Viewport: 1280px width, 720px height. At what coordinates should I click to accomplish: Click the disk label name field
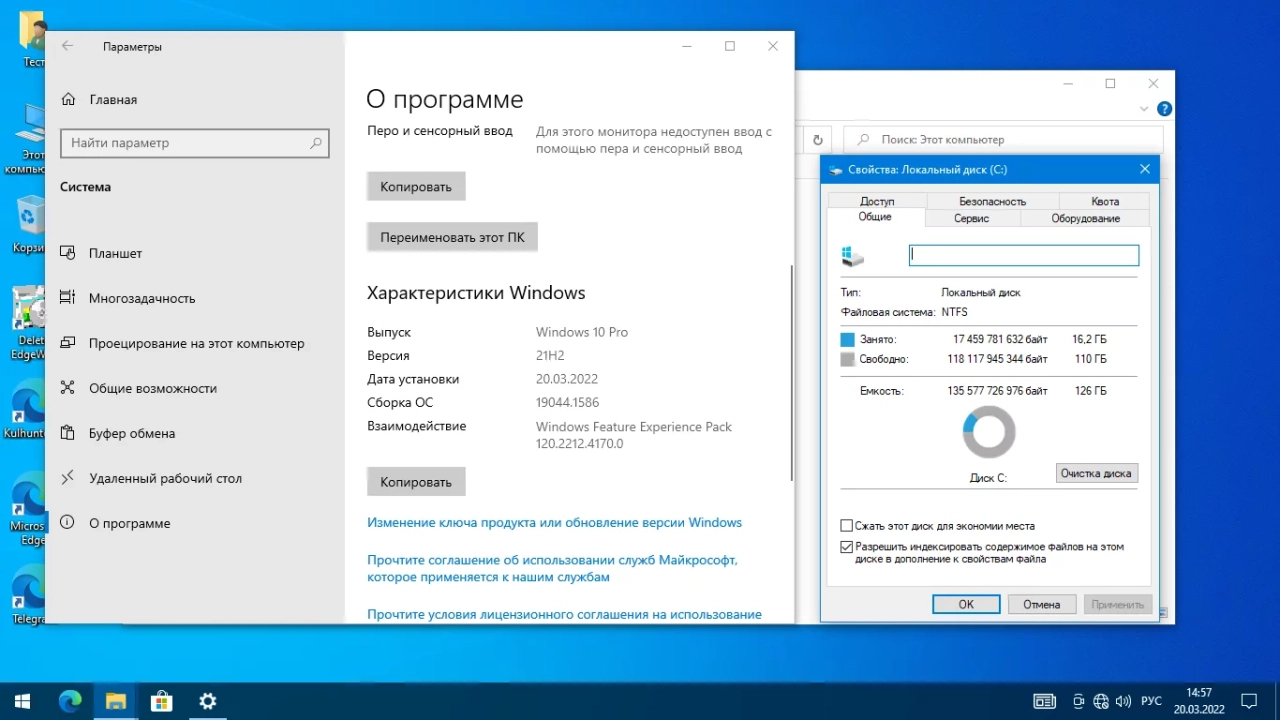pyautogui.click(x=1024, y=255)
